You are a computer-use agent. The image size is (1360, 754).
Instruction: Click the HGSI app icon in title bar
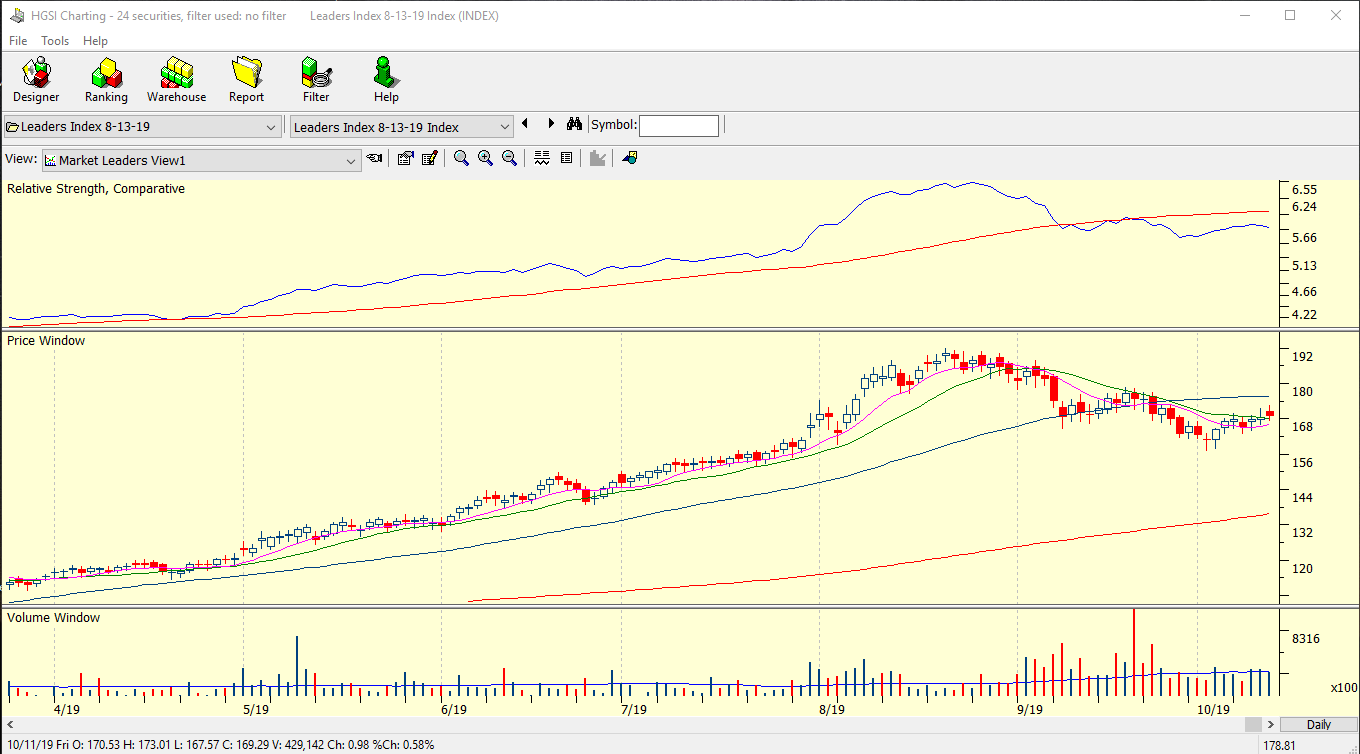tap(17, 16)
